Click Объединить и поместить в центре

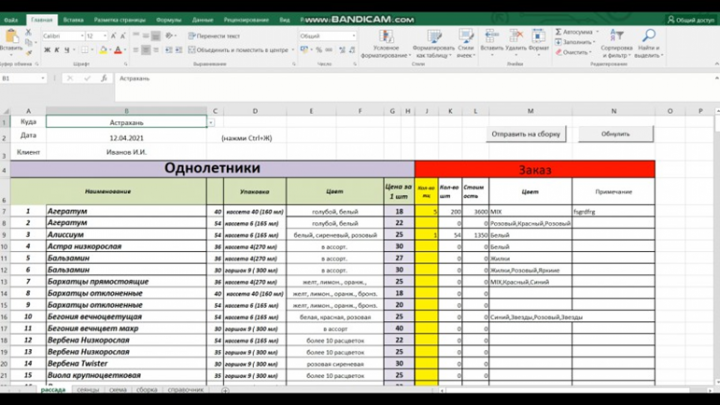pyautogui.click(x=239, y=50)
